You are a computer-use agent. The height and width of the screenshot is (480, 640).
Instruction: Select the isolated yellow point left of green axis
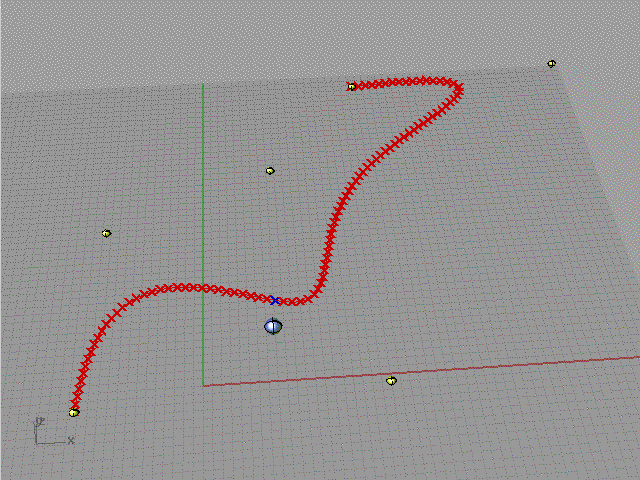point(107,233)
